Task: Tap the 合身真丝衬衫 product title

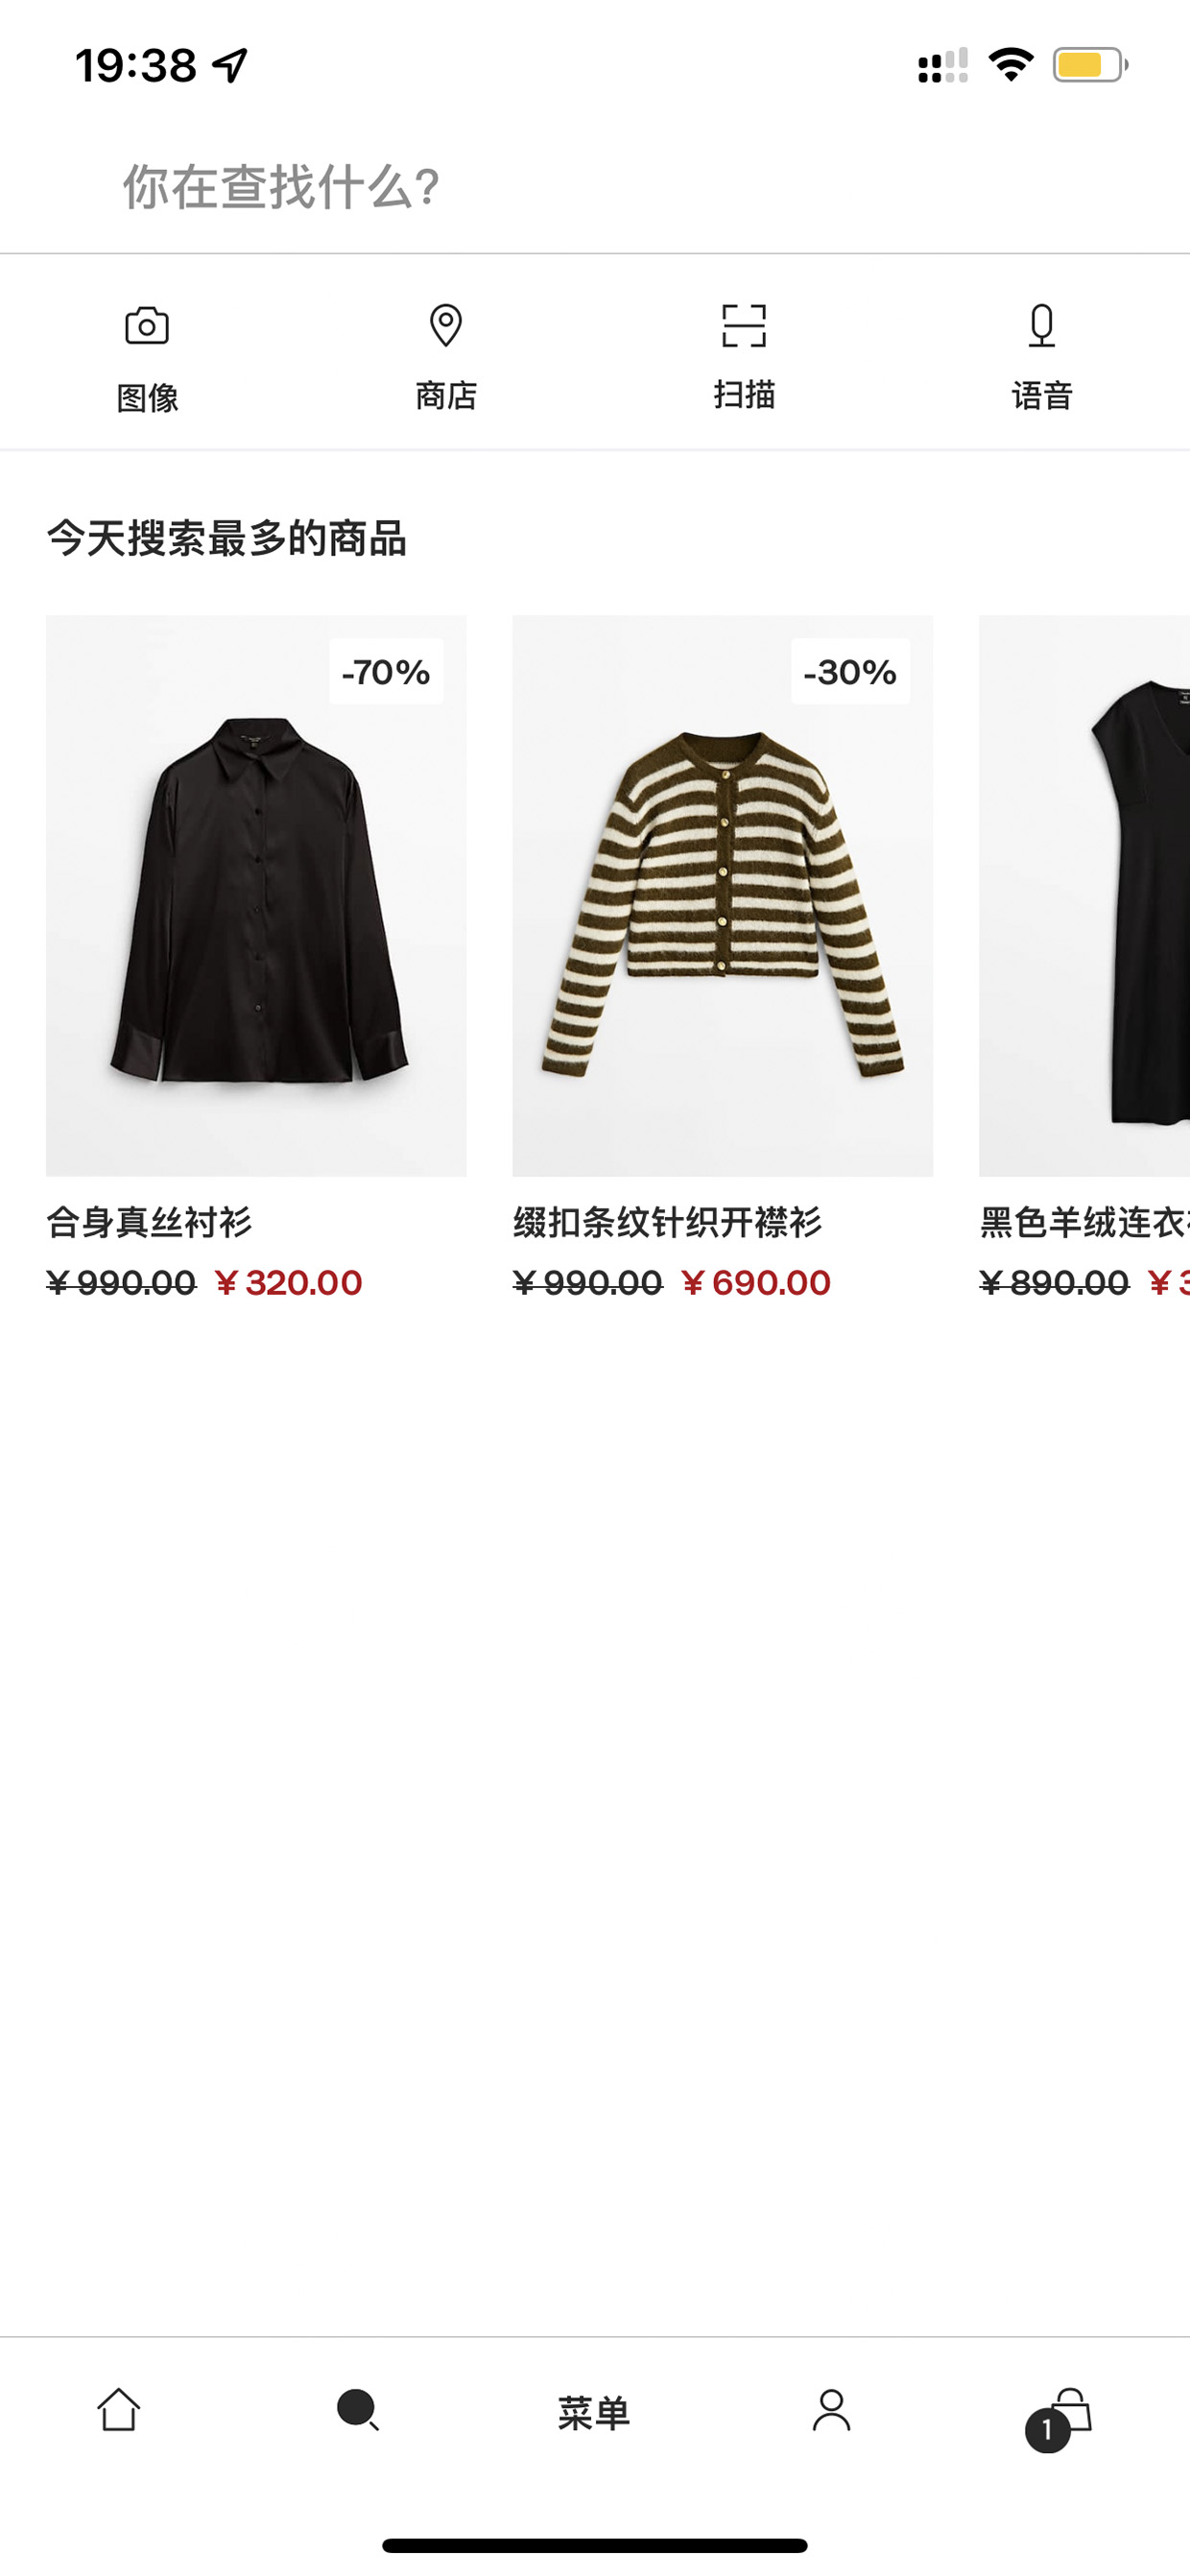Action: 149,1222
